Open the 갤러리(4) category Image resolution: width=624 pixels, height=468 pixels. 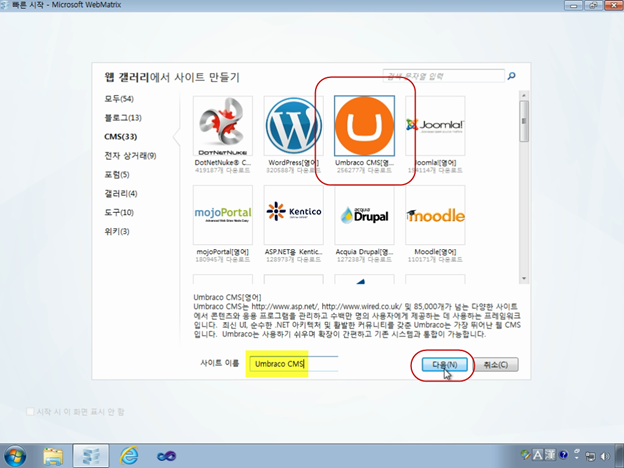tap(121, 193)
